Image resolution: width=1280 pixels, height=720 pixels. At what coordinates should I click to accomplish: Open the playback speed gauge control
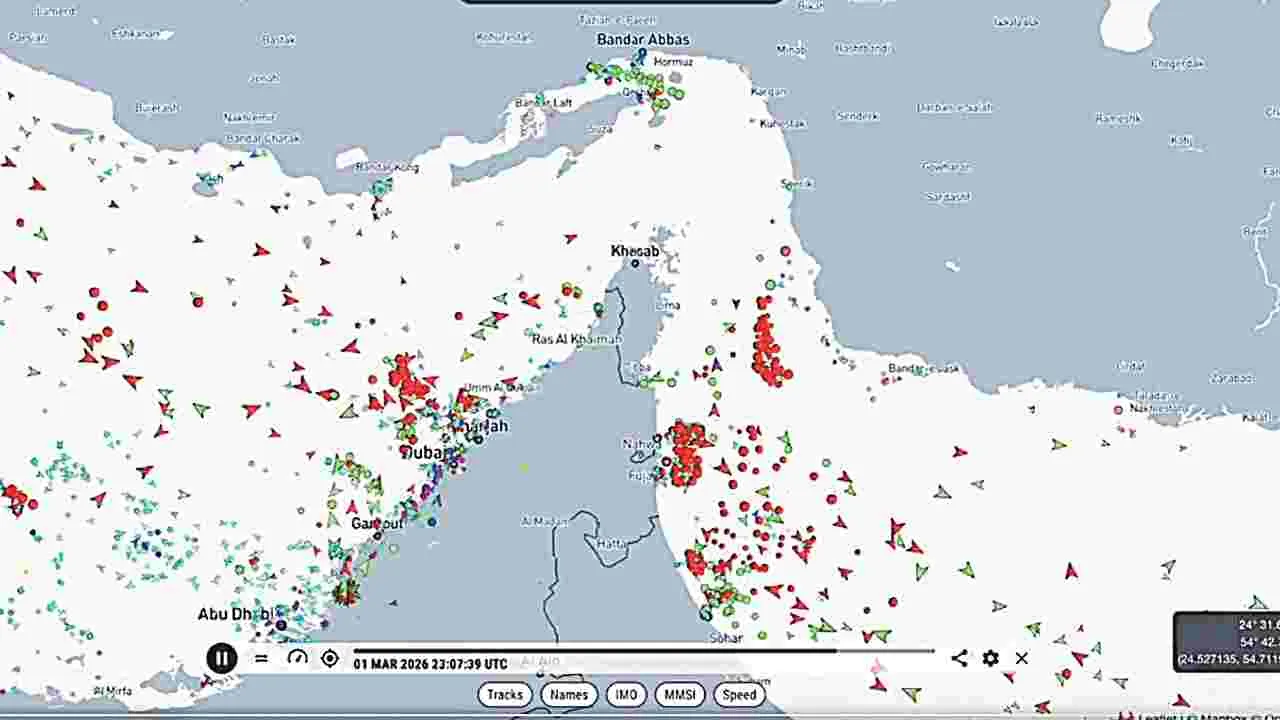click(297, 658)
